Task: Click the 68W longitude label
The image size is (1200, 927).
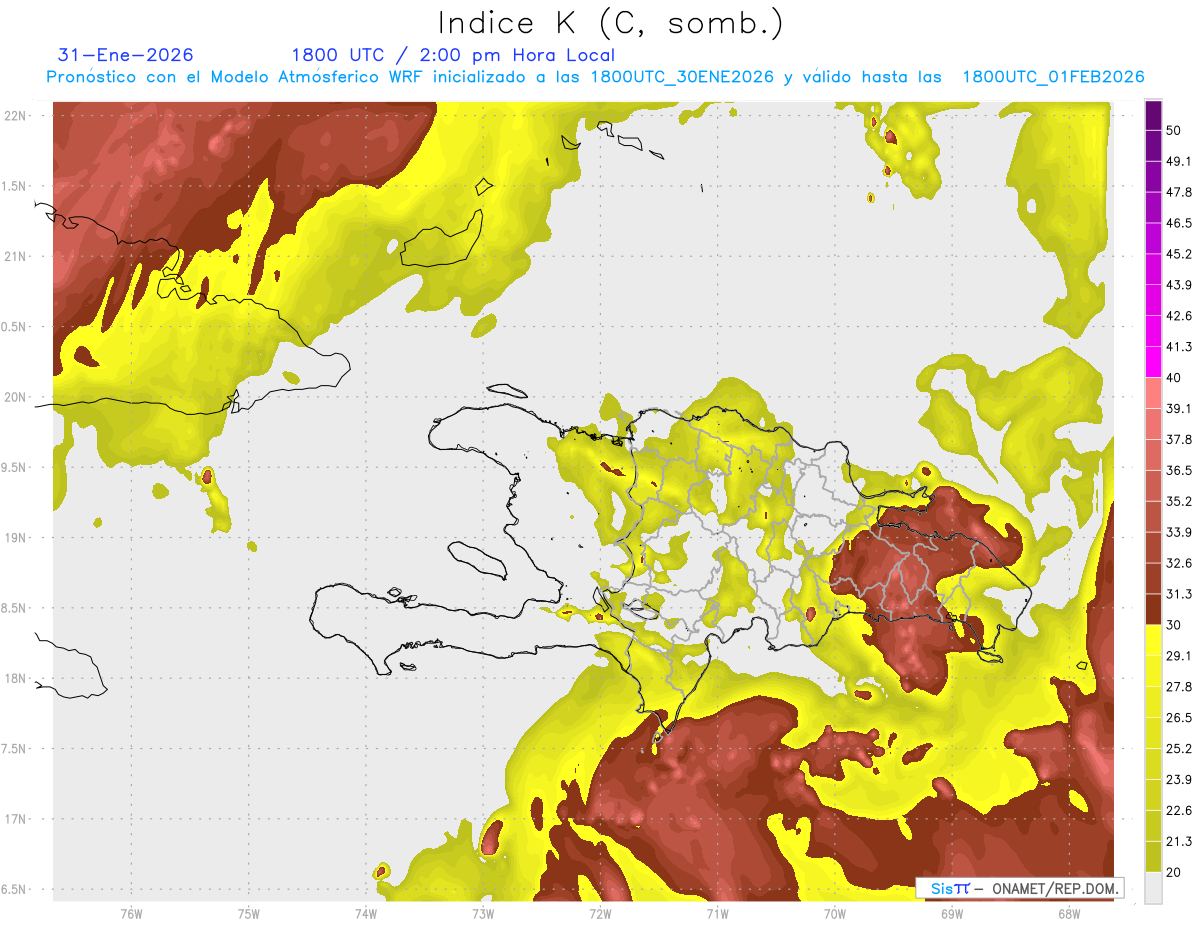Action: (x=1069, y=913)
